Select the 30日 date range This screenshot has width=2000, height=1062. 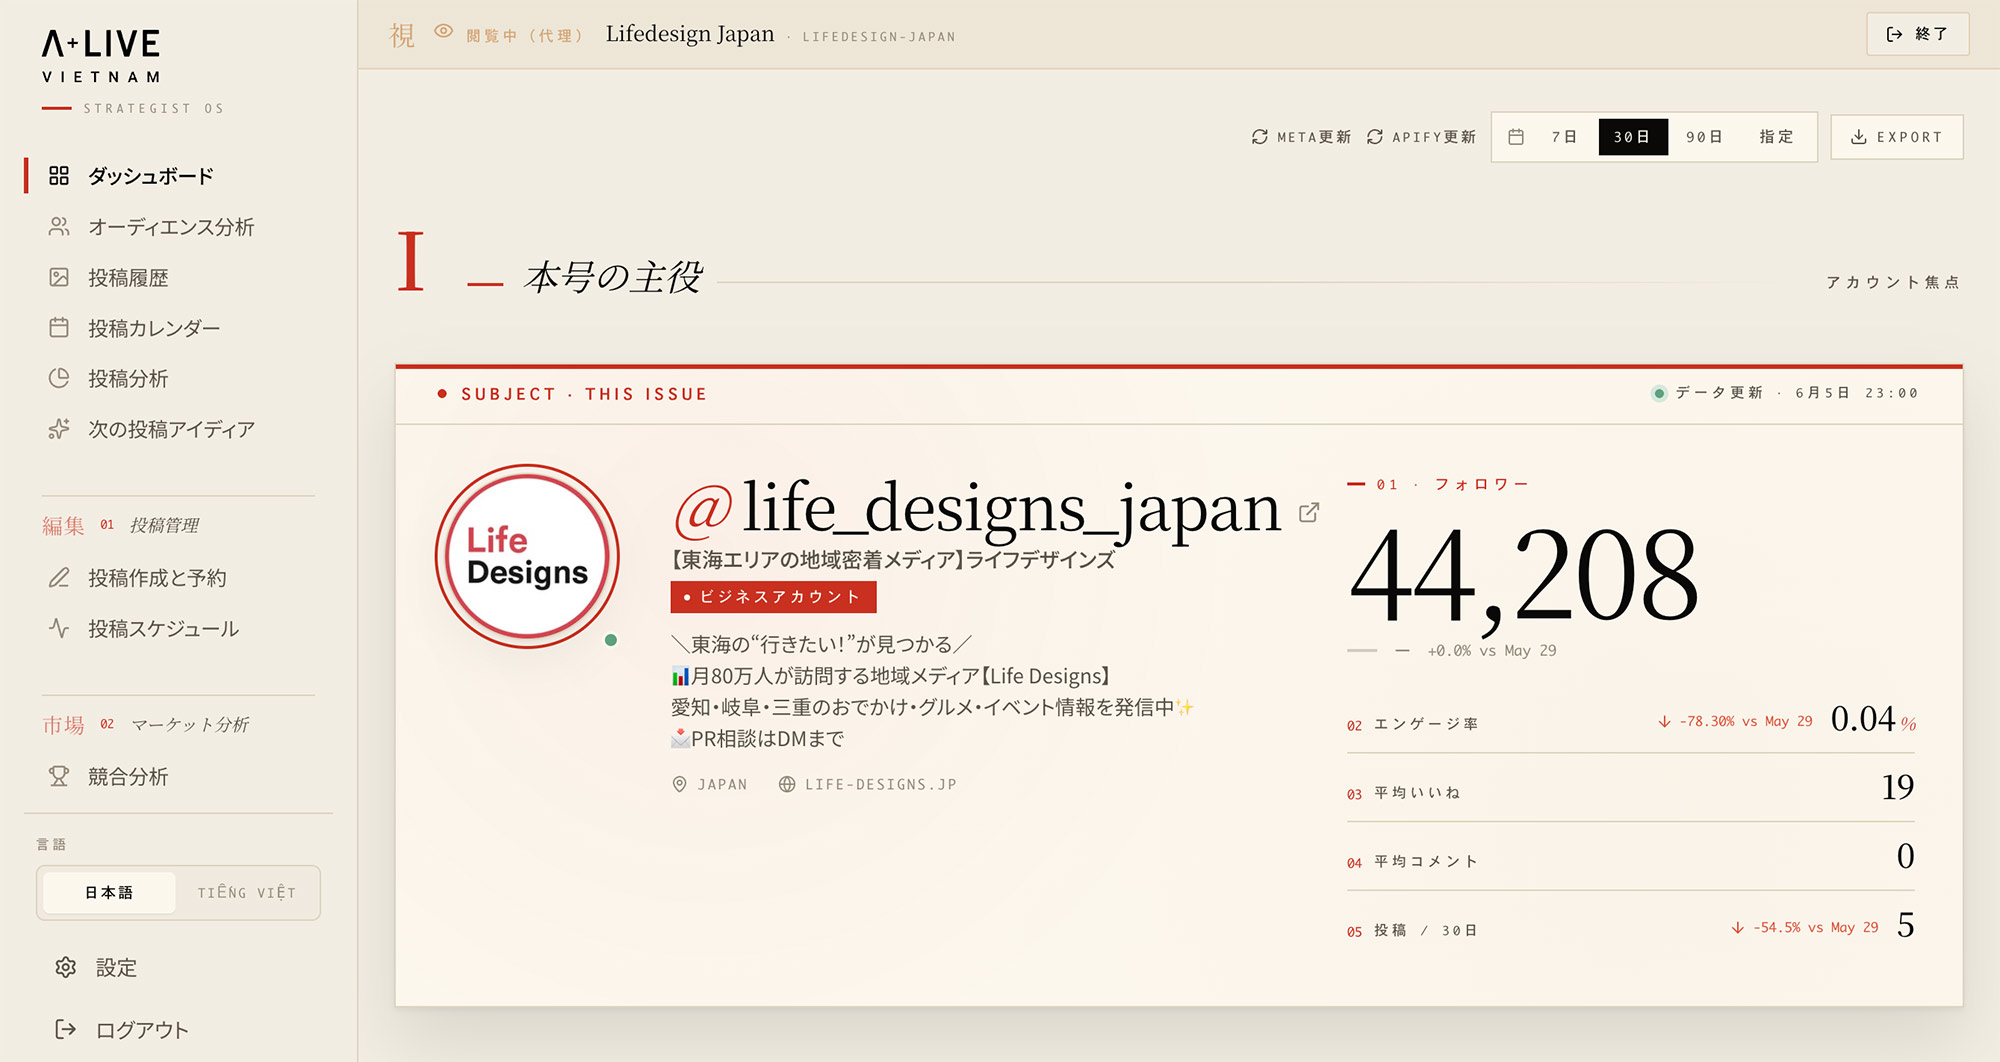point(1633,137)
